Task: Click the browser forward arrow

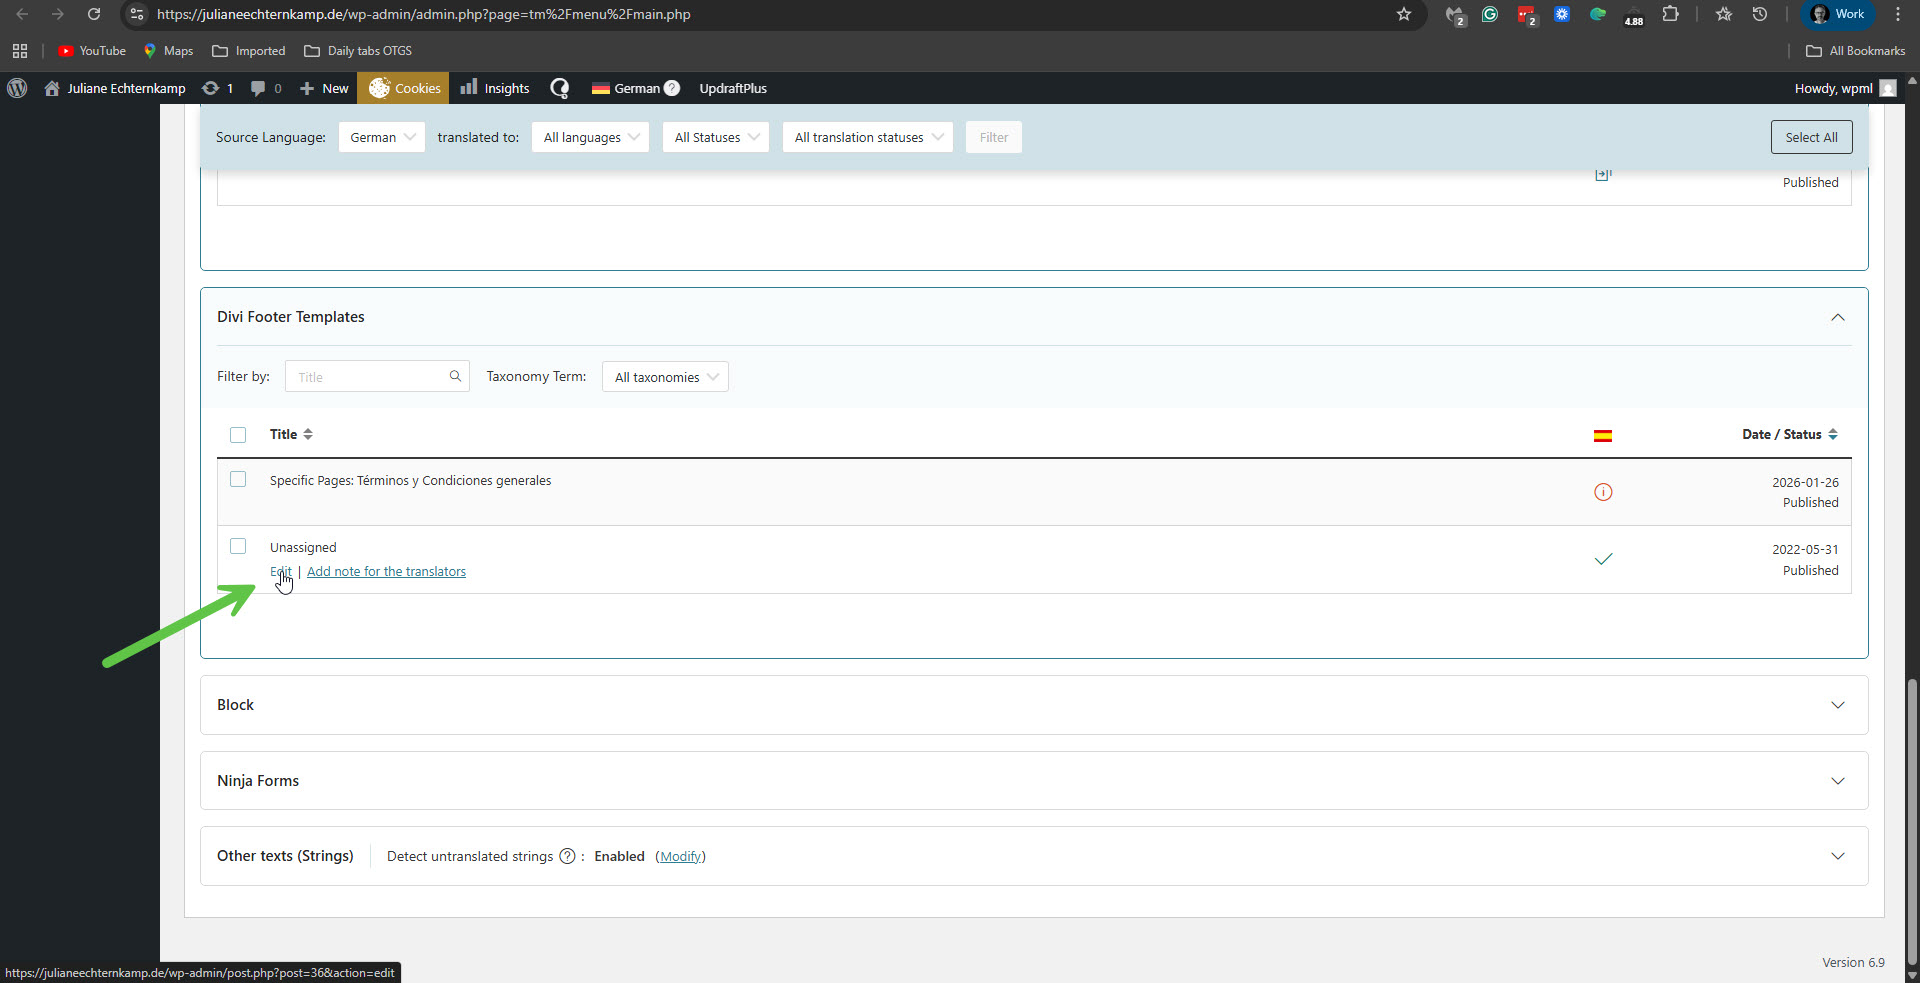Action: click(58, 14)
